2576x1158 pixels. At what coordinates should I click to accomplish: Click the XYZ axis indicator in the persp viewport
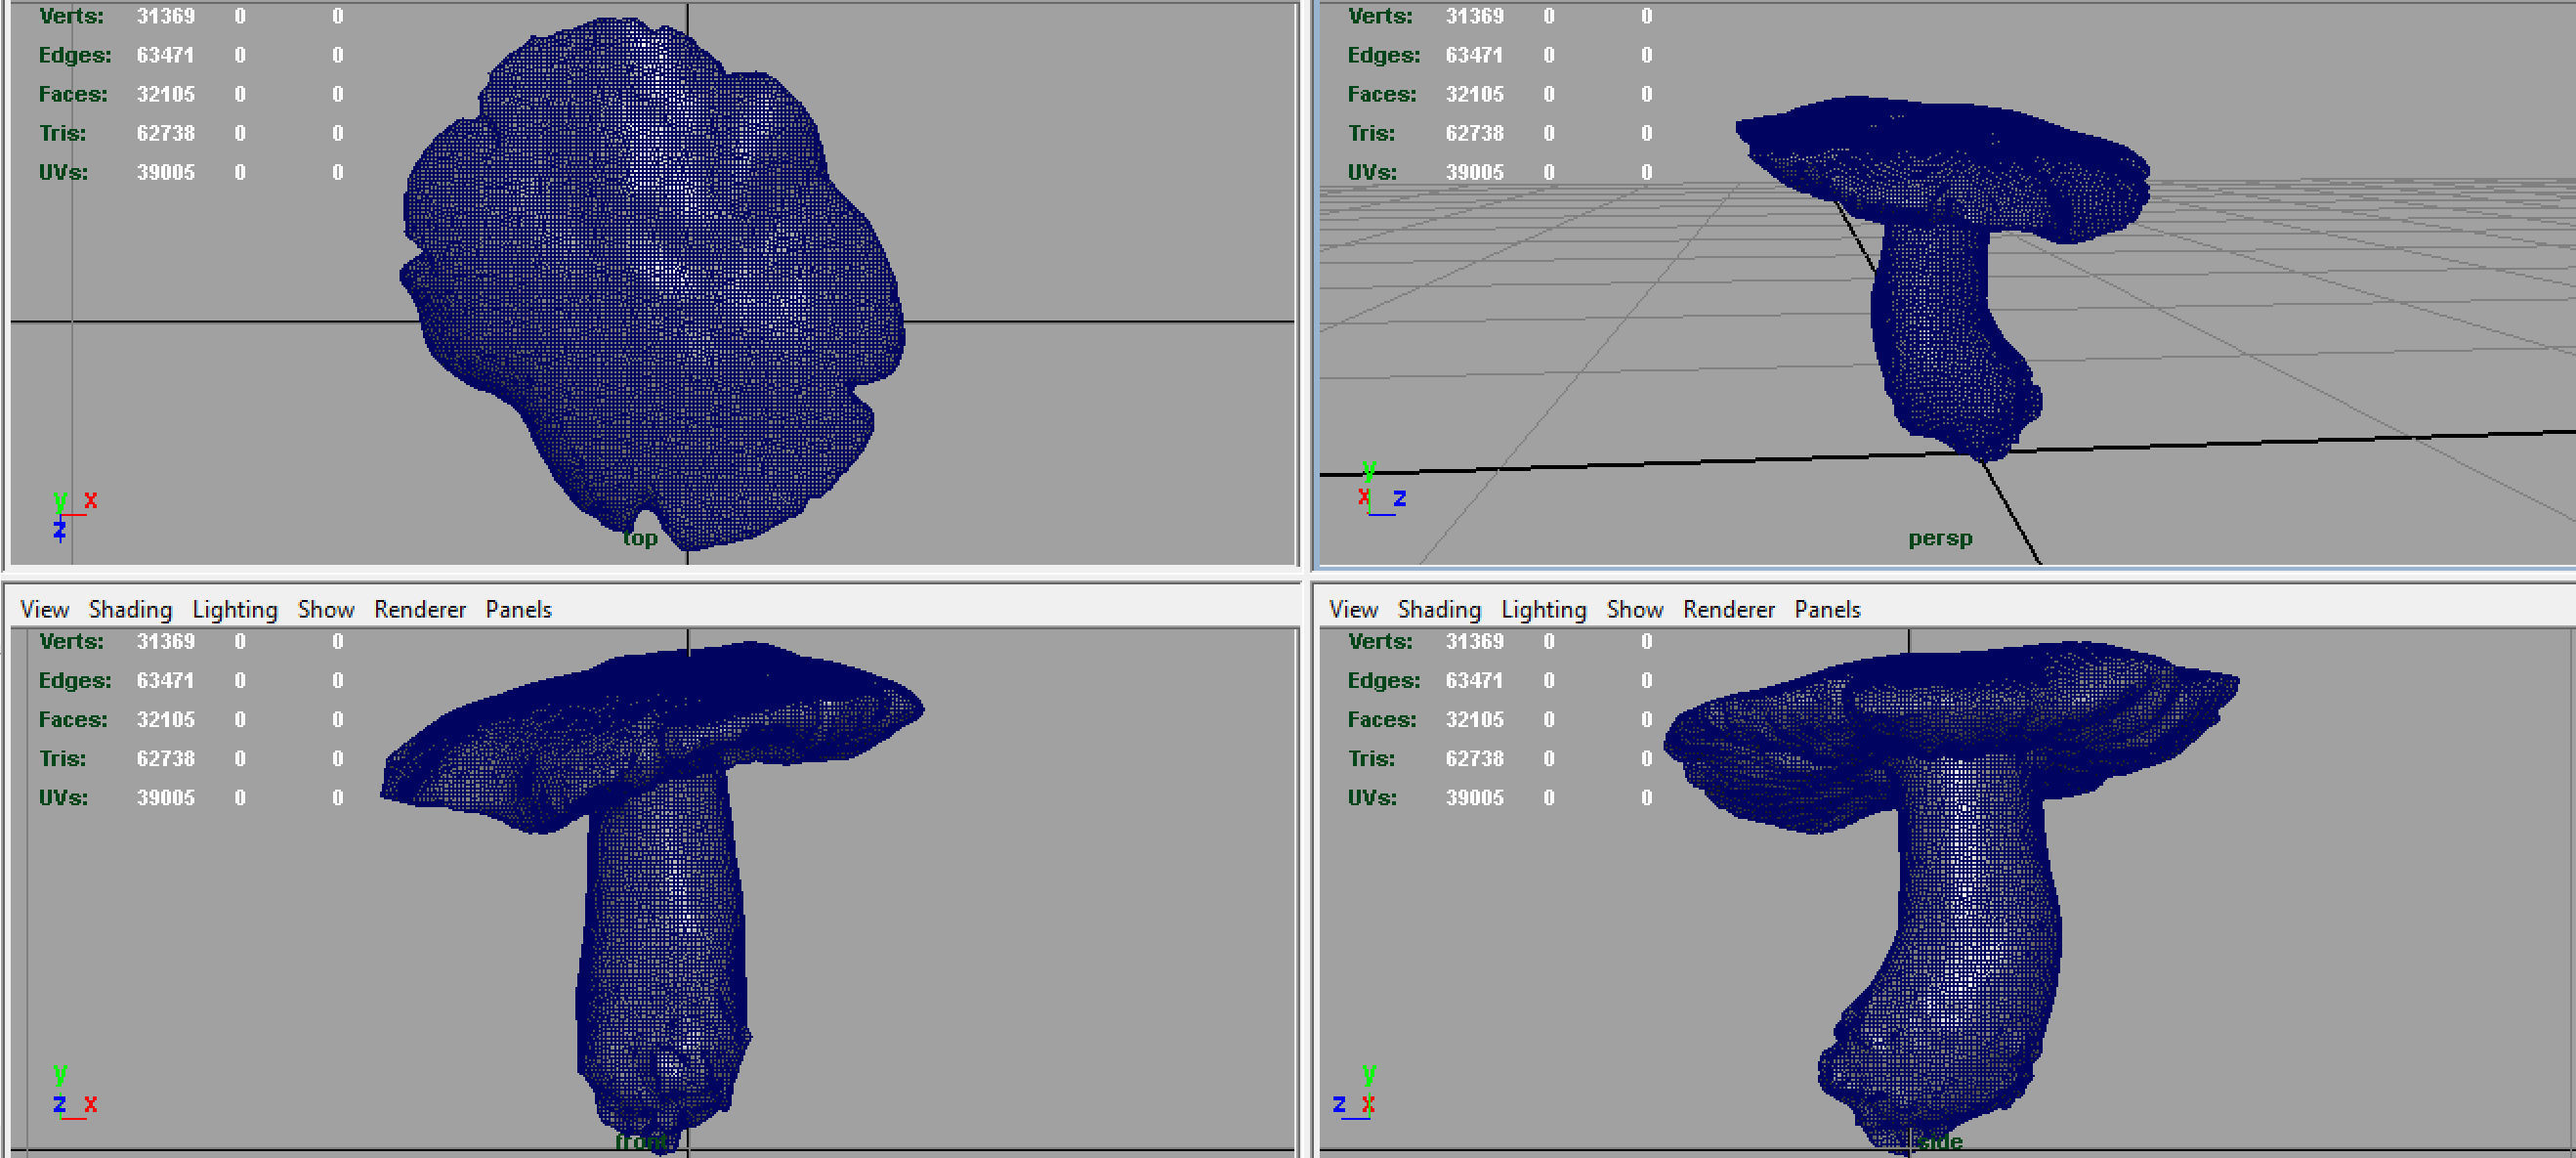(1382, 488)
